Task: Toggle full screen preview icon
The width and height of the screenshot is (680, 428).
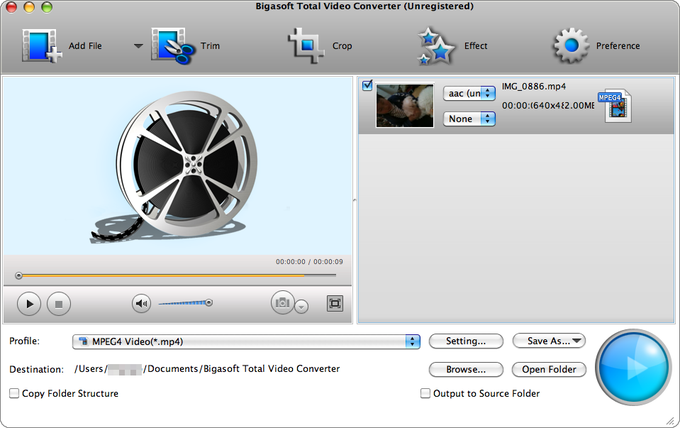Action: coord(335,304)
